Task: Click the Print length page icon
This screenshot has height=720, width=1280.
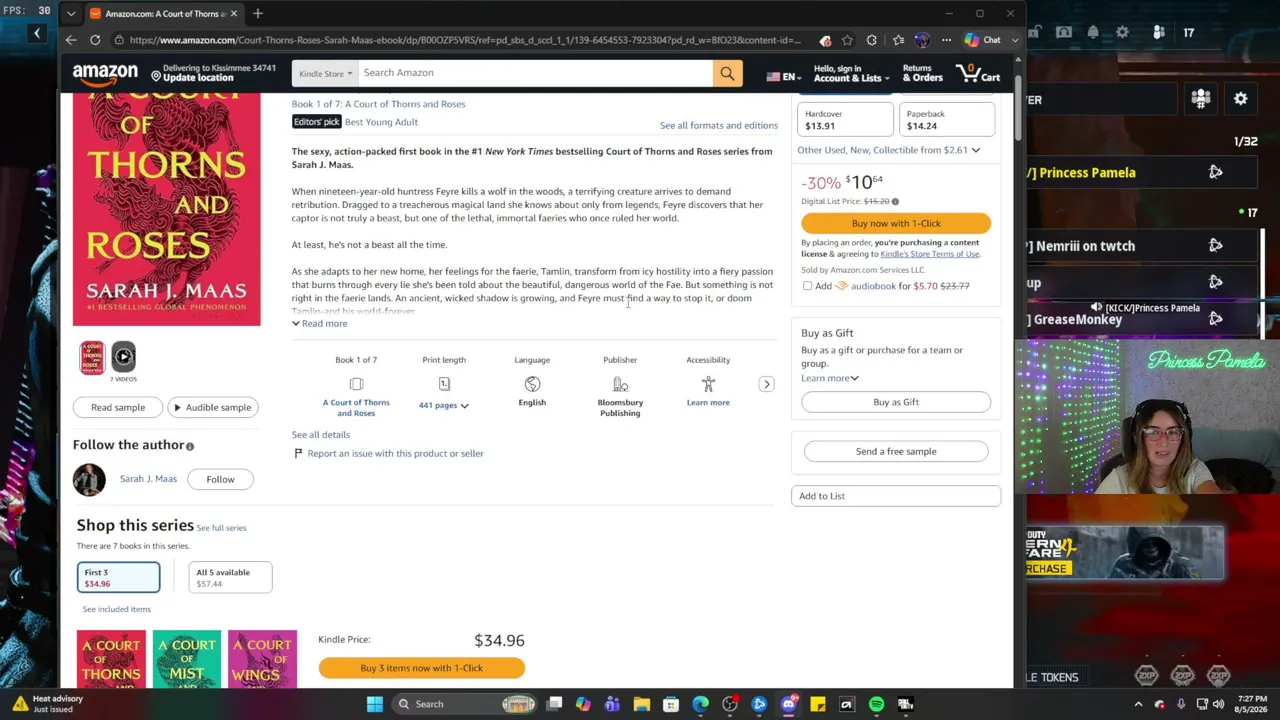Action: tap(444, 384)
